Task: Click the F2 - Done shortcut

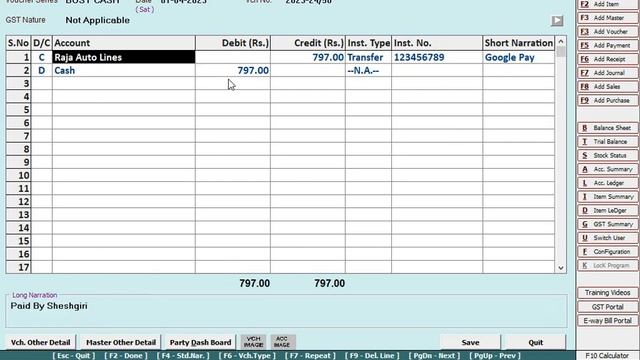Action: pyautogui.click(x=126, y=356)
